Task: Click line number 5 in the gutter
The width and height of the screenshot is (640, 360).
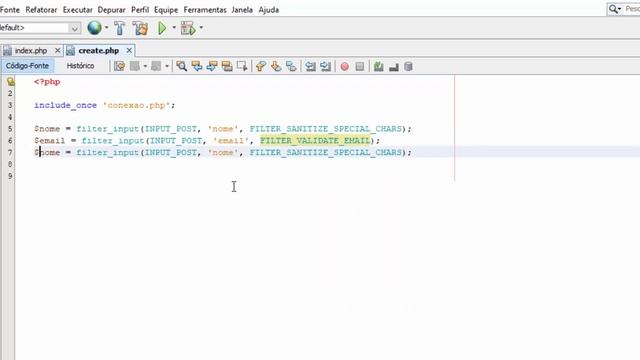Action: click(x=10, y=129)
